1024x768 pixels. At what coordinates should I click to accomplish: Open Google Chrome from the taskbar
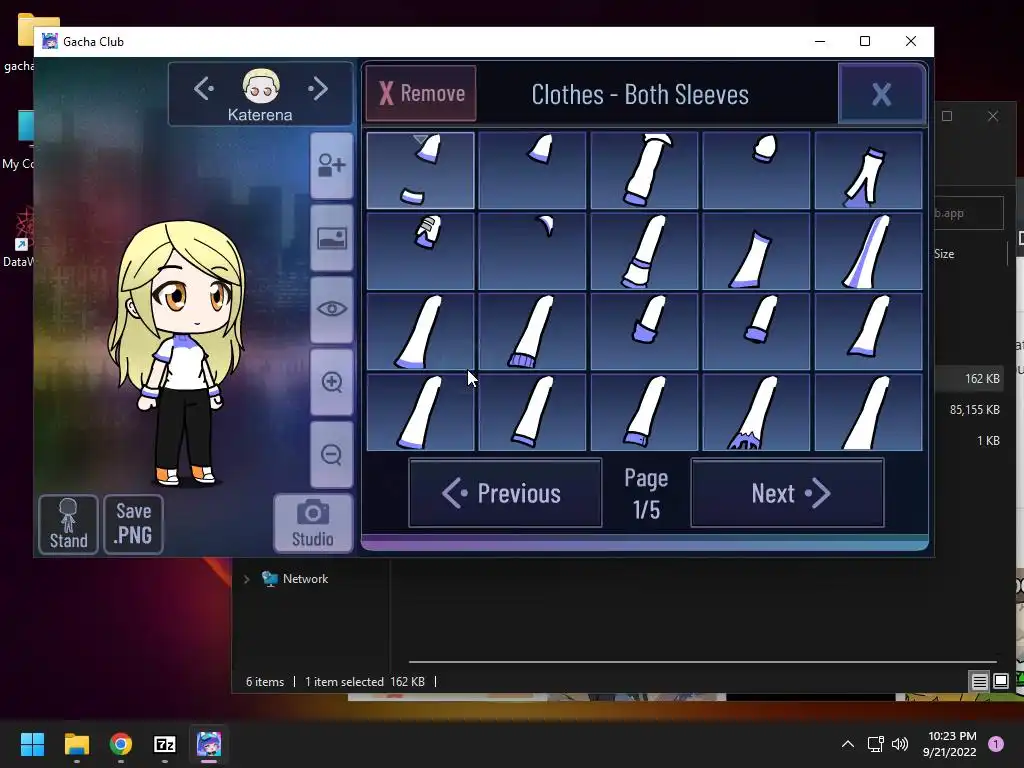[121, 744]
